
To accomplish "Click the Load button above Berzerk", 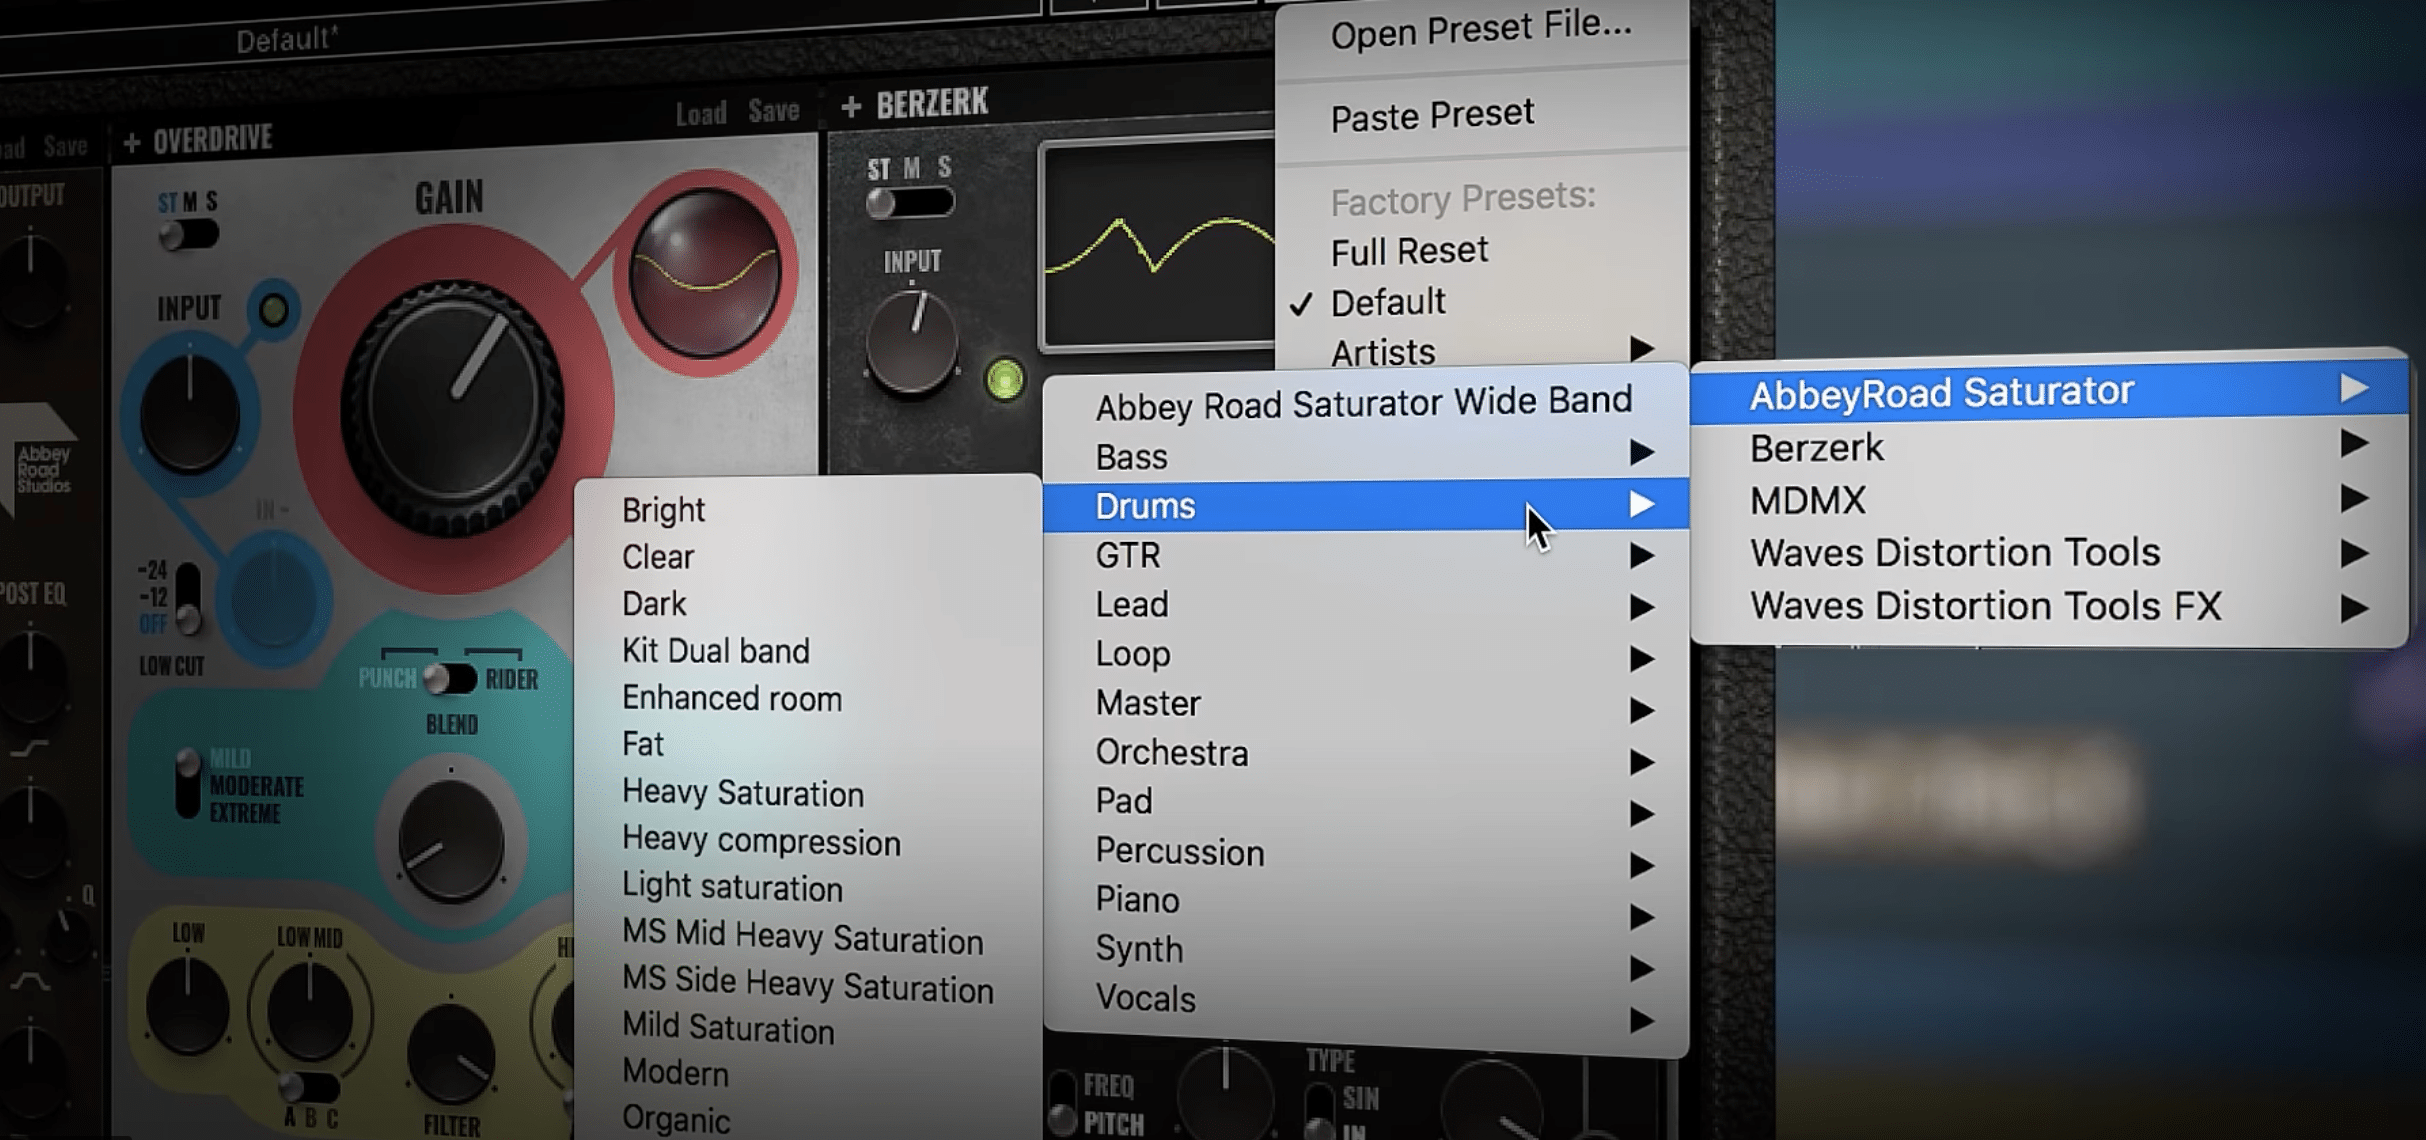I will (701, 114).
